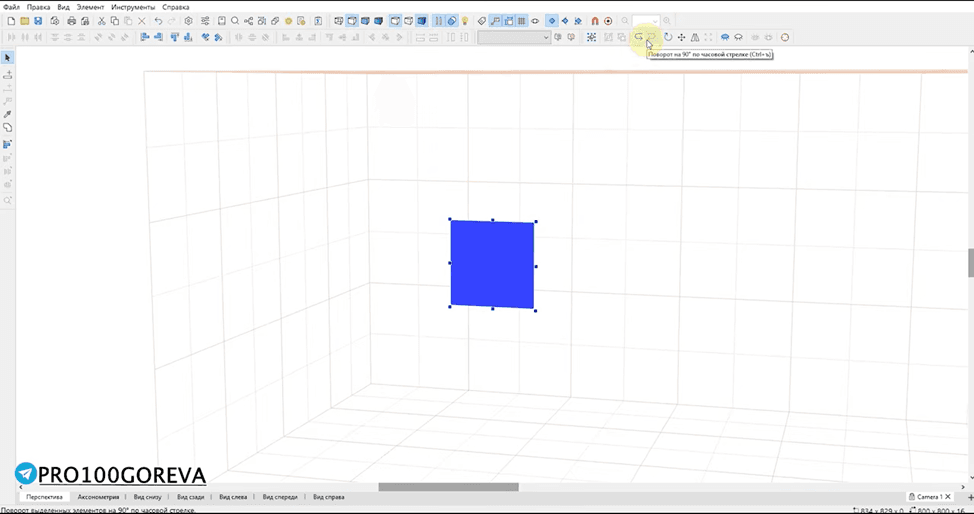974x514 pixels.
Task: Click the Cut scissors icon
Action: tap(101, 21)
